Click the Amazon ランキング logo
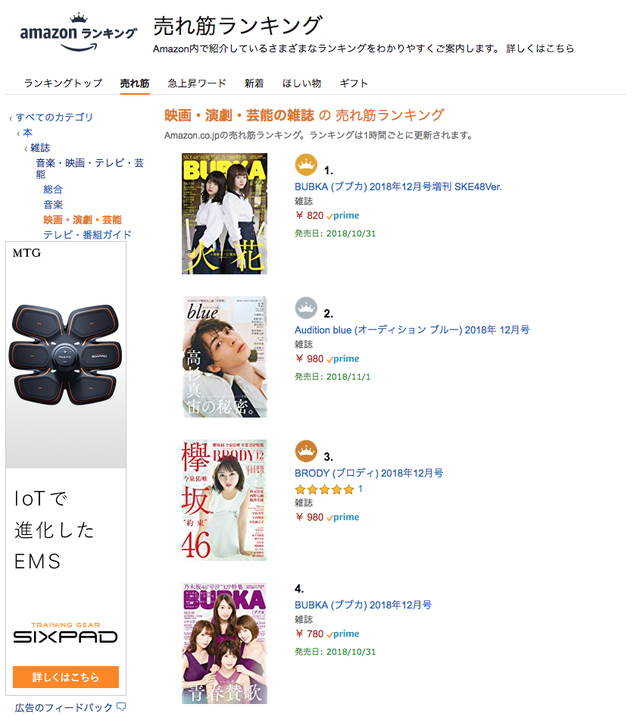This screenshot has width=640, height=726. click(79, 33)
